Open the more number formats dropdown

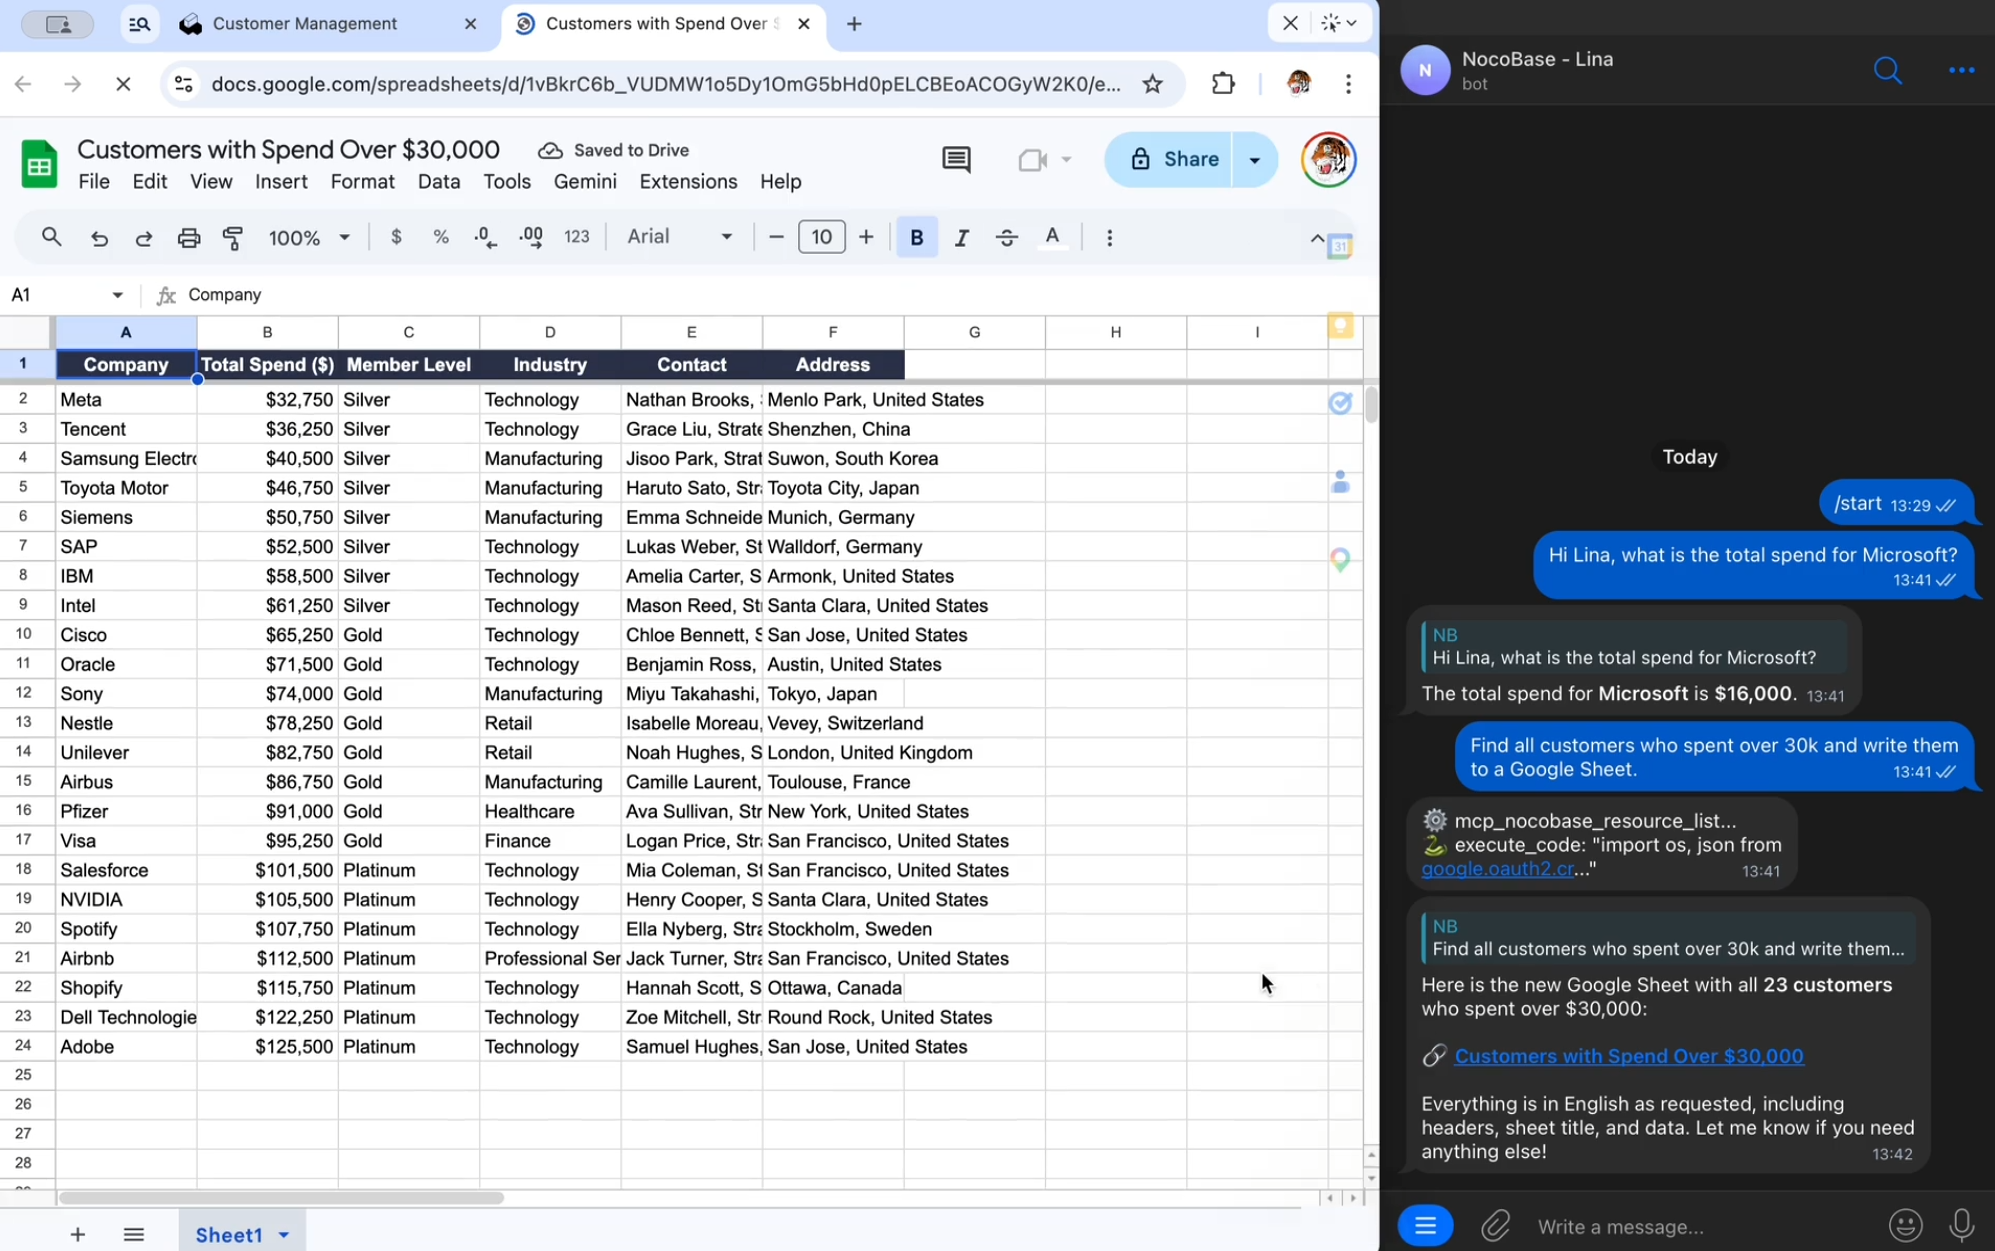tap(577, 237)
